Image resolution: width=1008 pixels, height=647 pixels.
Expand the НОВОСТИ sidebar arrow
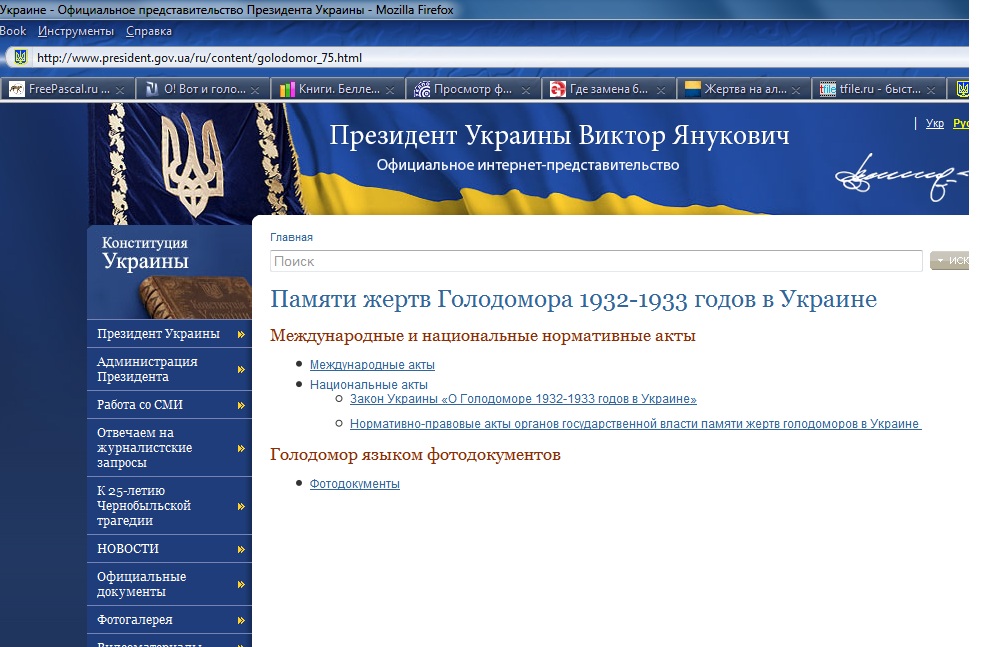(x=241, y=549)
